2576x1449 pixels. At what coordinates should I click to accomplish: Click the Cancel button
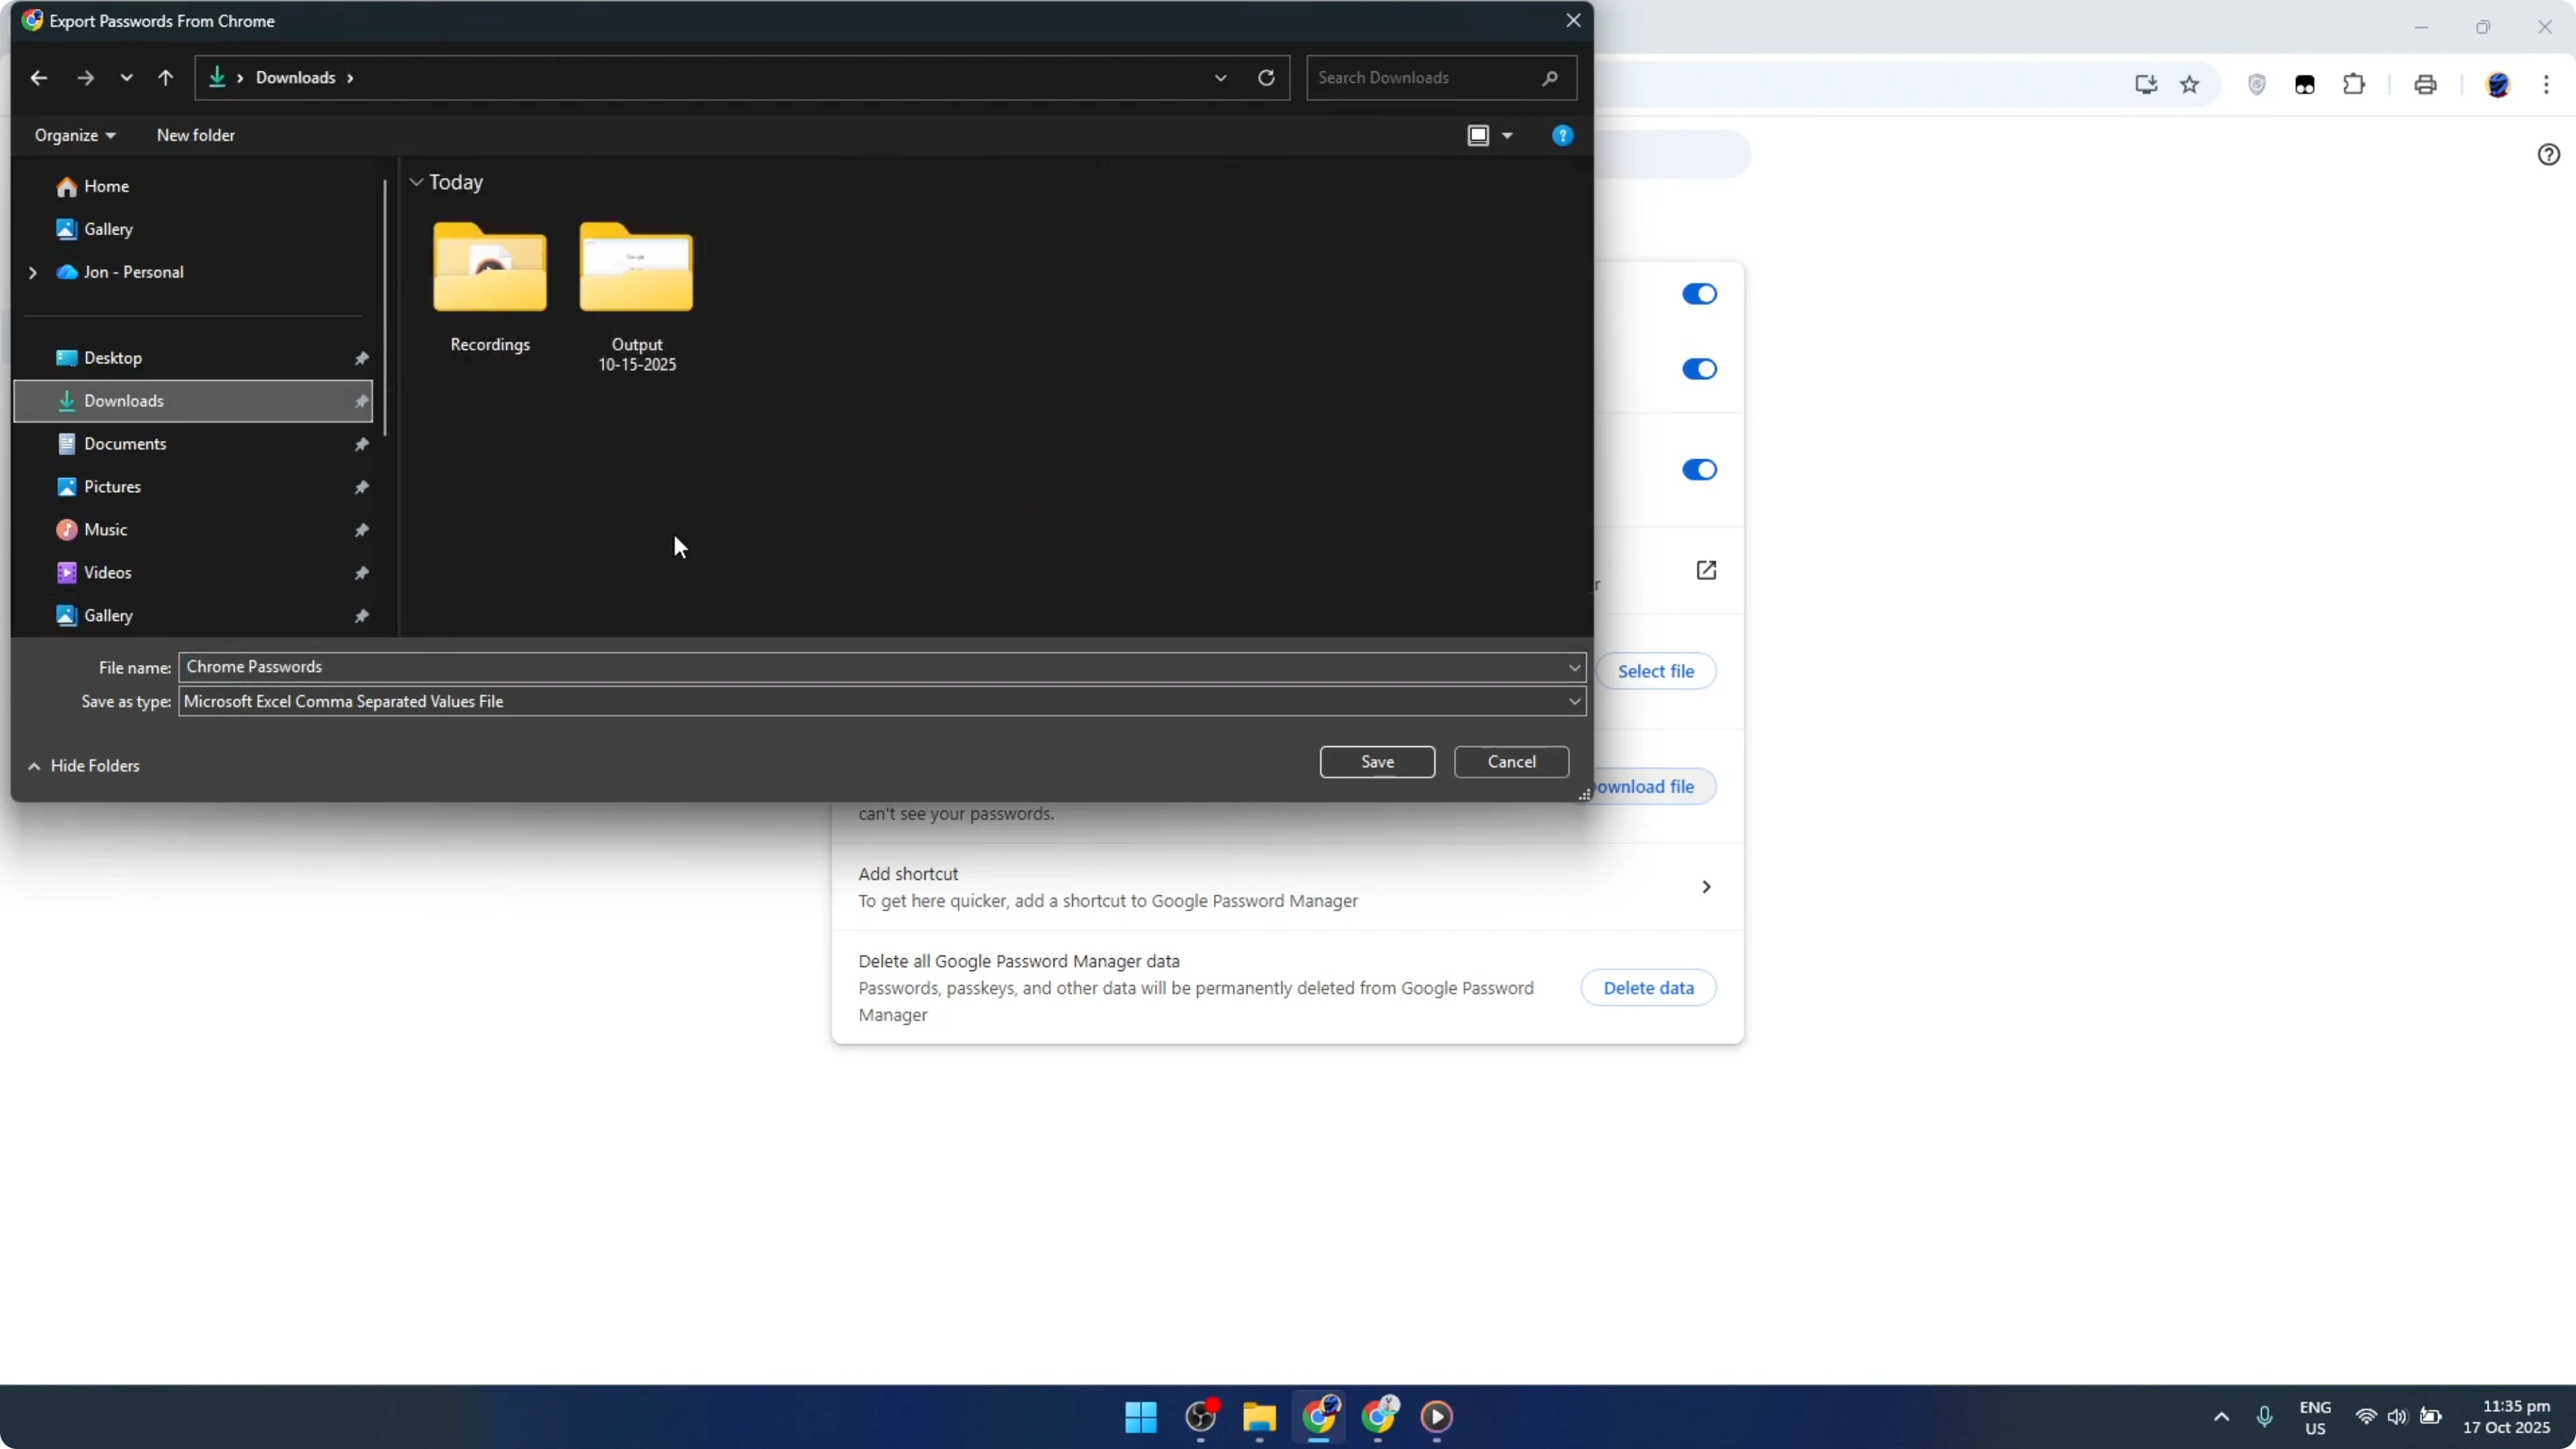pyautogui.click(x=1511, y=762)
